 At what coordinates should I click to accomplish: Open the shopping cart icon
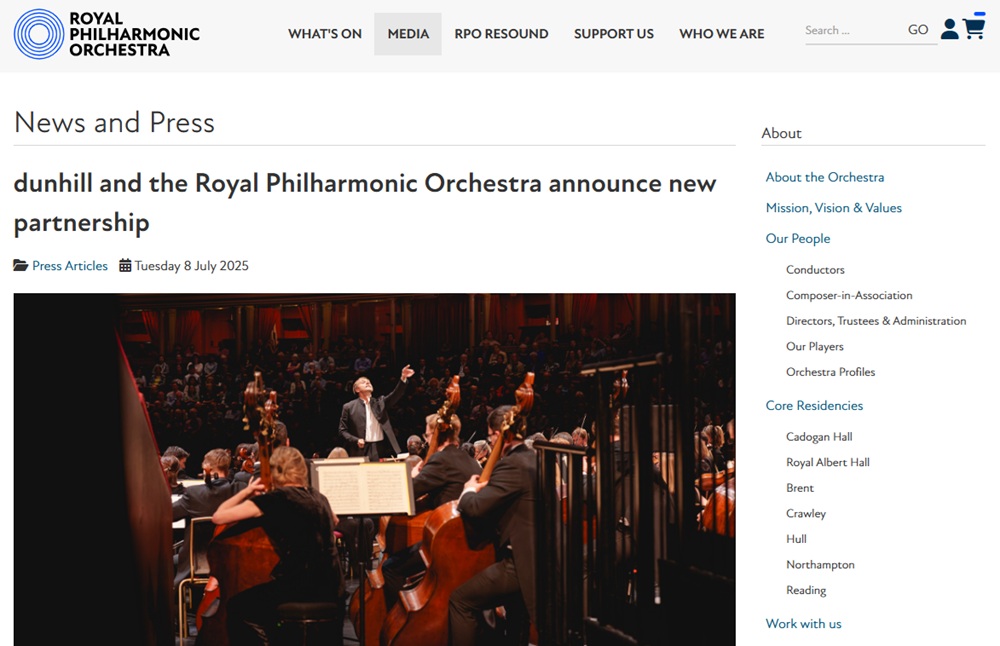974,27
